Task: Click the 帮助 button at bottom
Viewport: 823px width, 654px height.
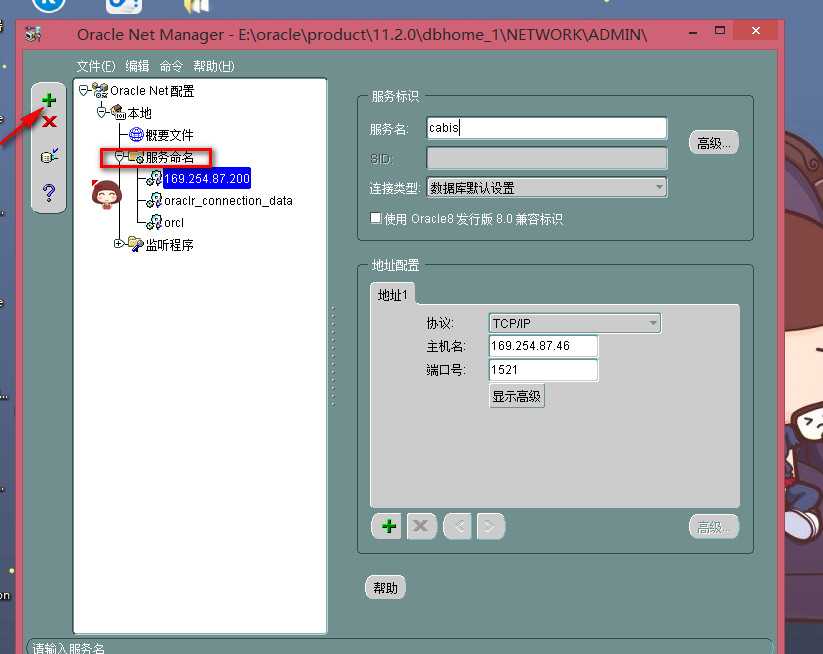Action: 385,588
